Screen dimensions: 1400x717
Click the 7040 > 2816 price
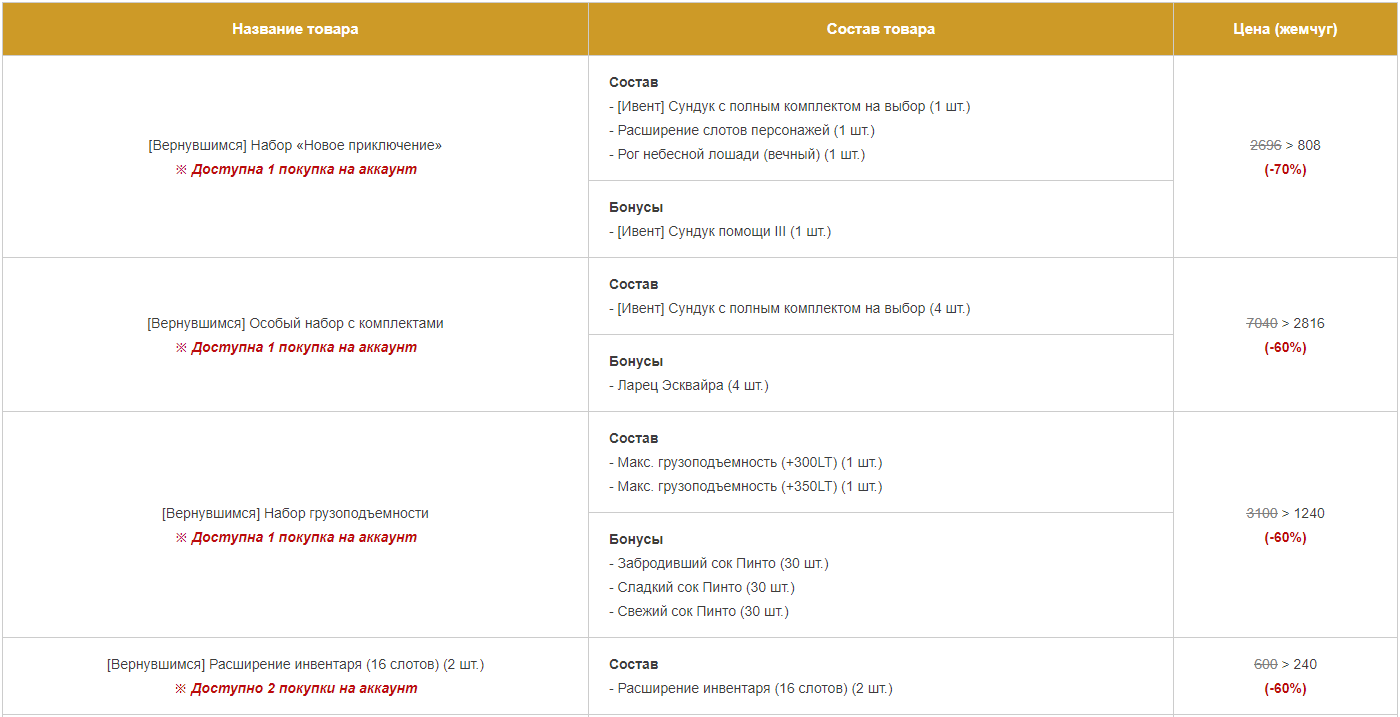pyautogui.click(x=1285, y=323)
